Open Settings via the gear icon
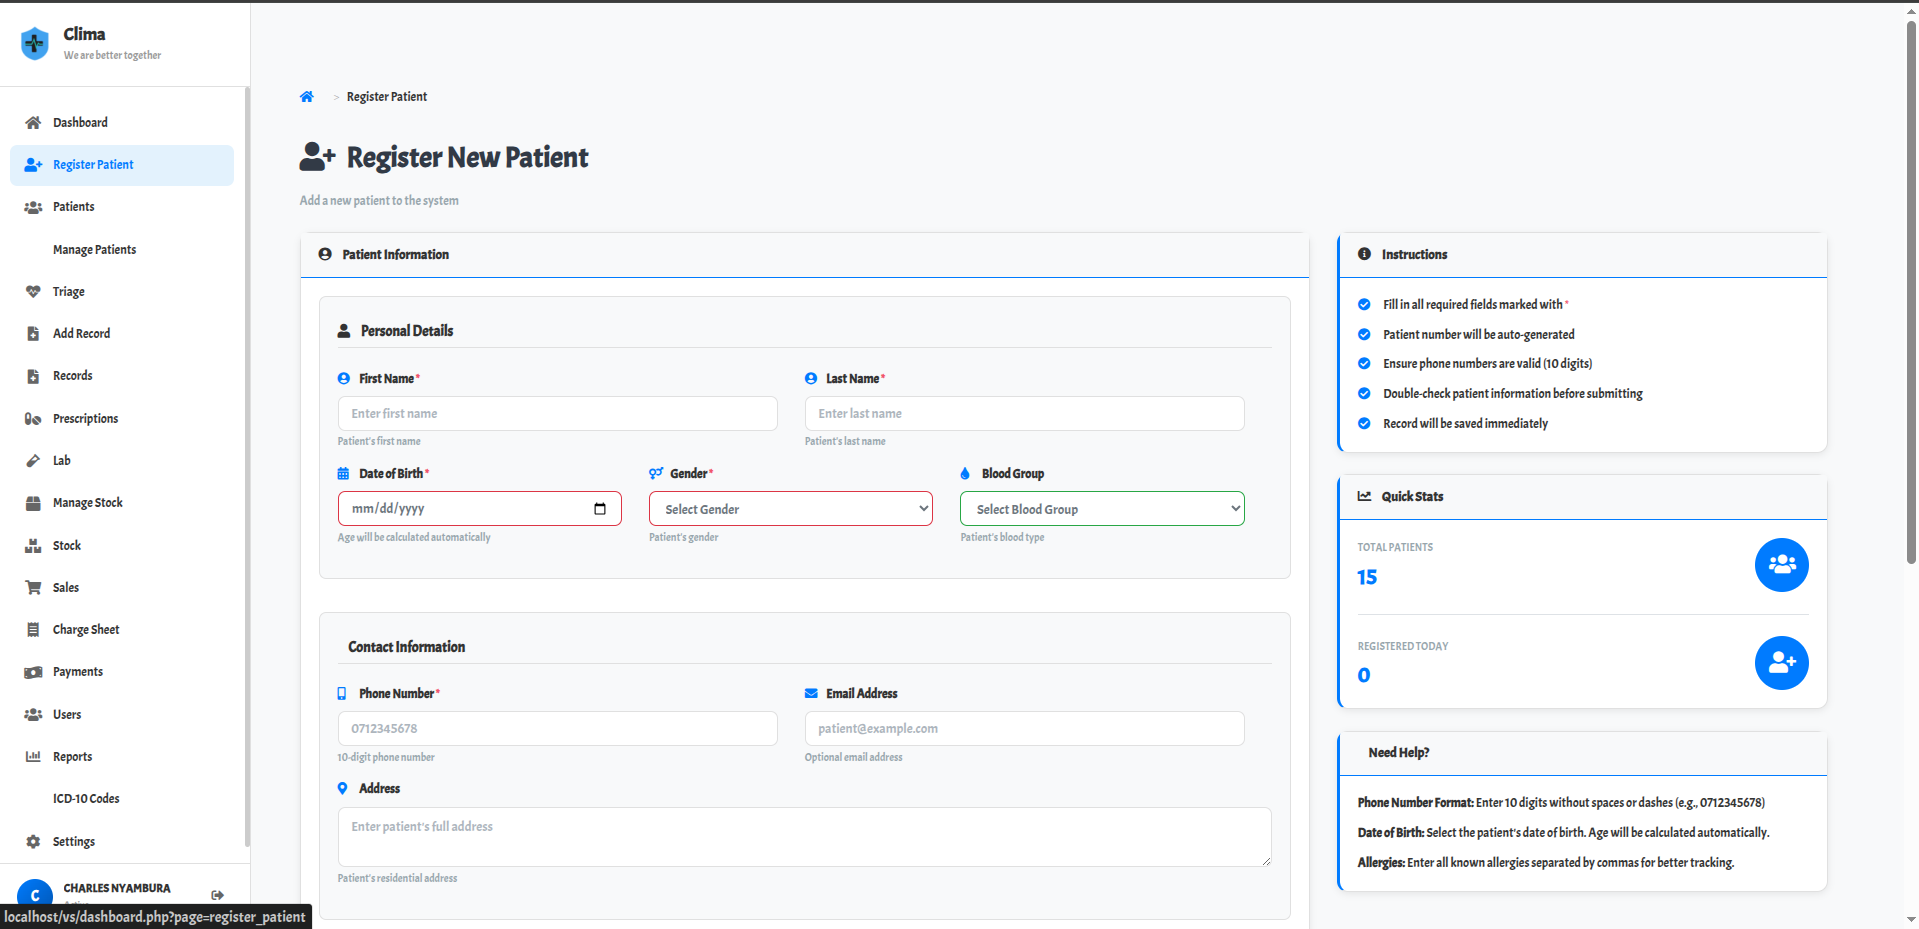The image size is (1919, 929). (34, 841)
